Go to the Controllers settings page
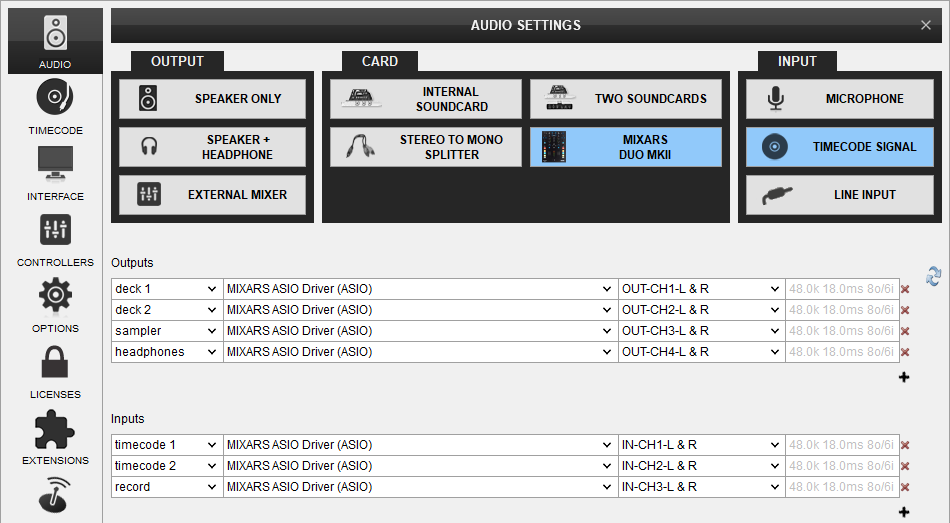This screenshot has width=950, height=523. [x=55, y=238]
